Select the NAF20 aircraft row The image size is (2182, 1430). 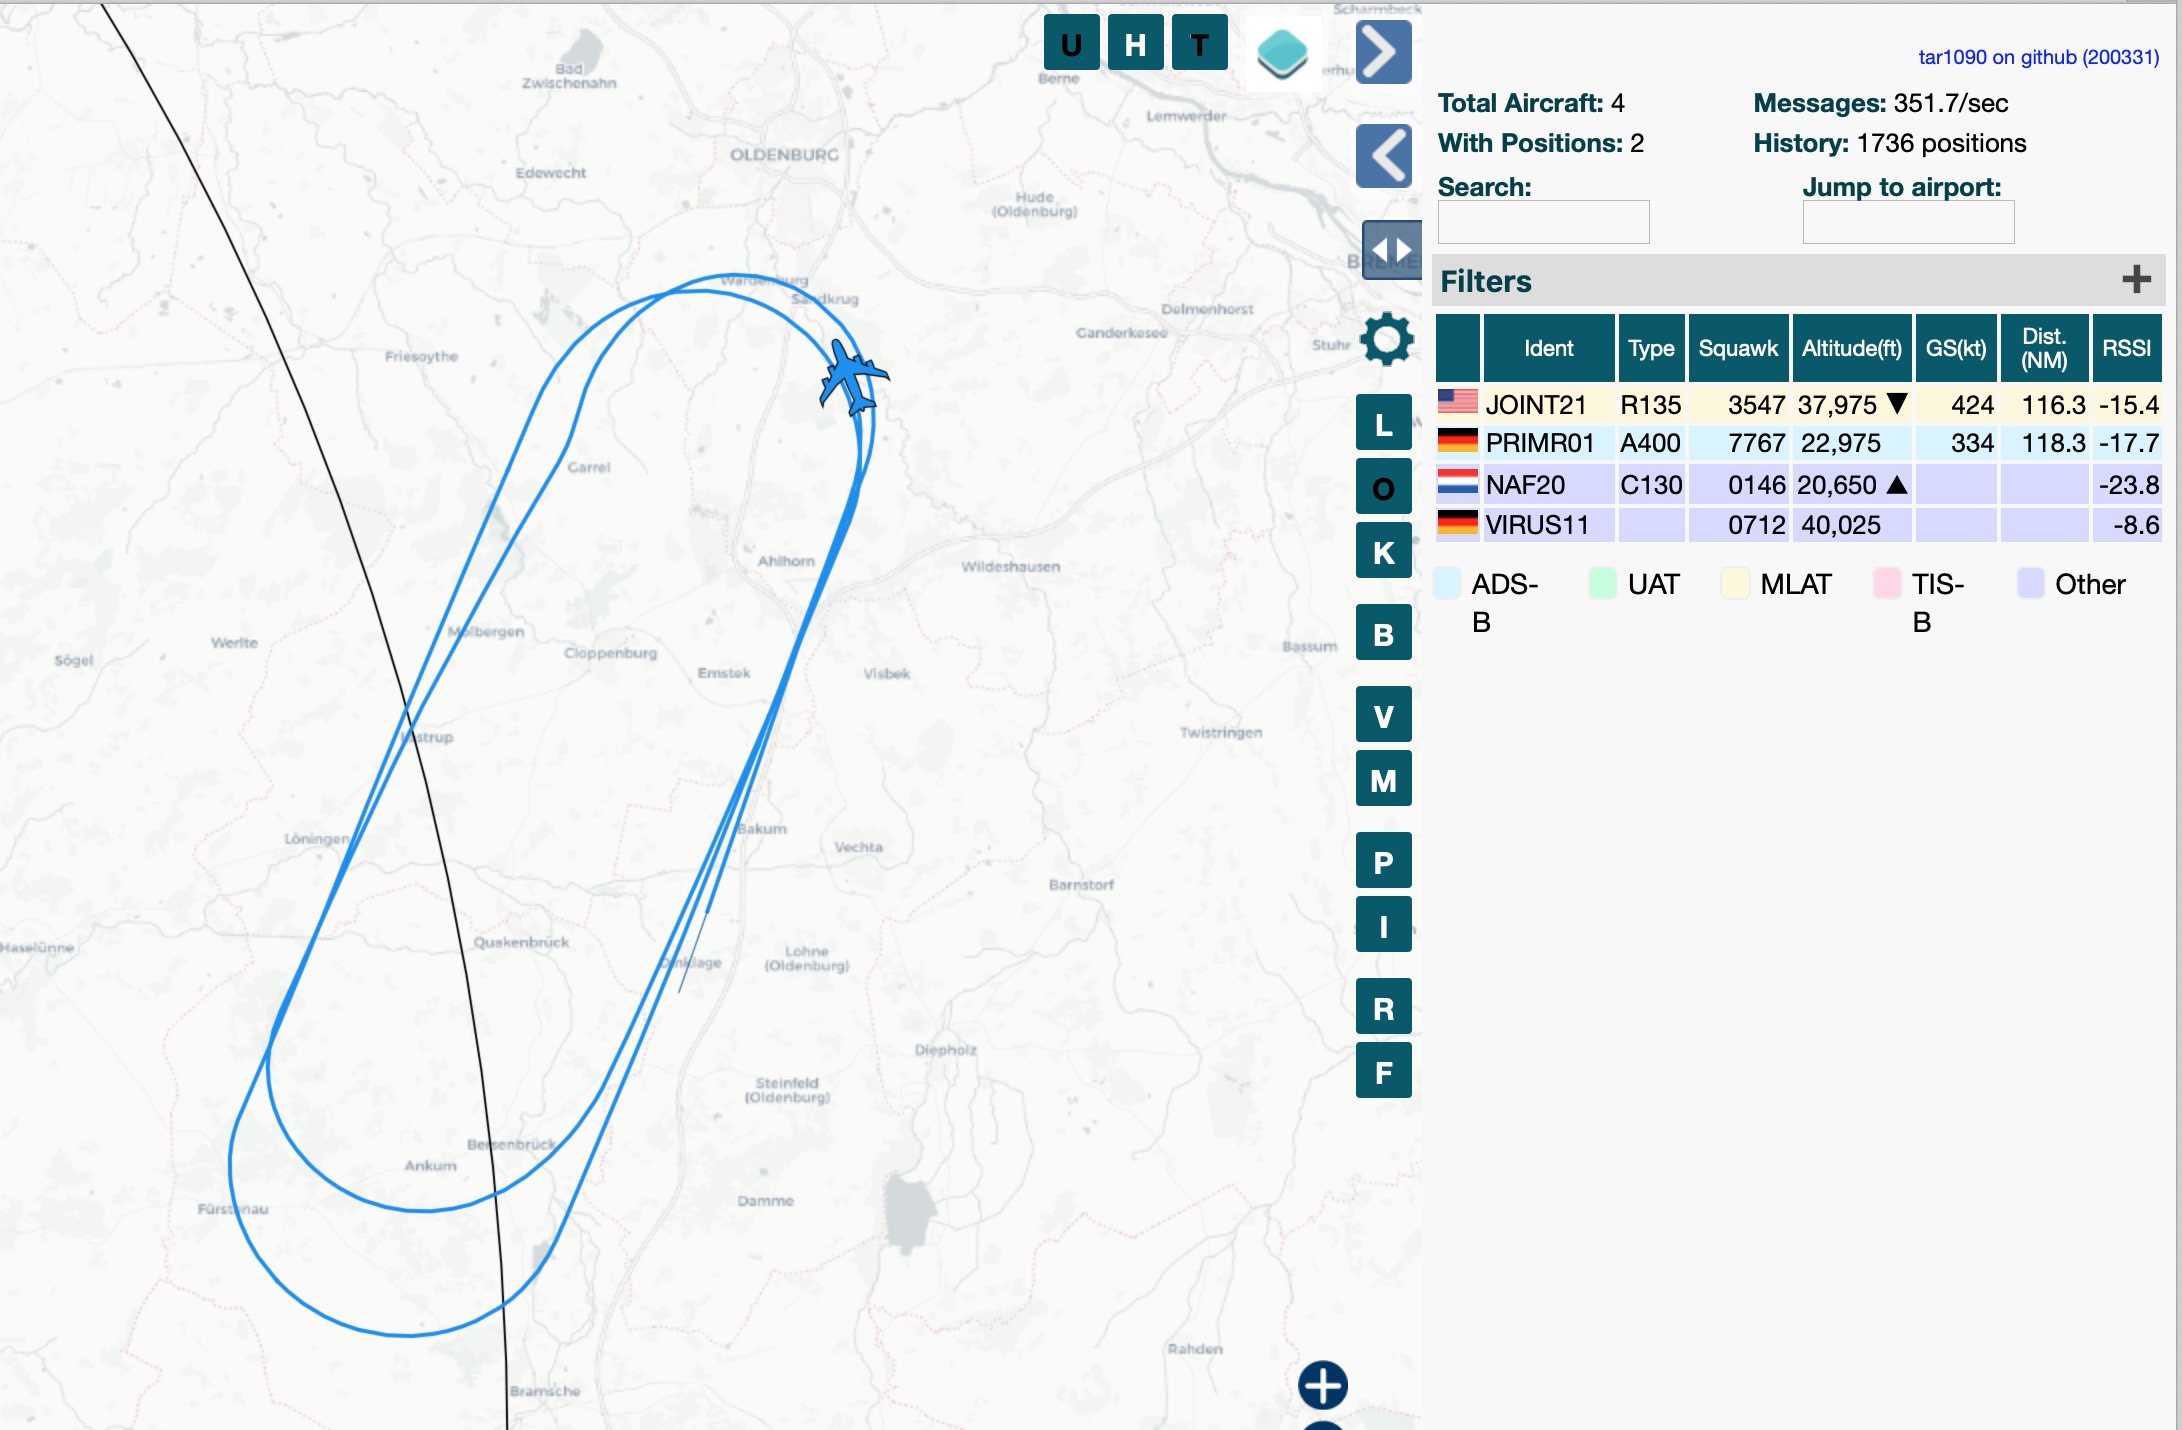(1525, 485)
